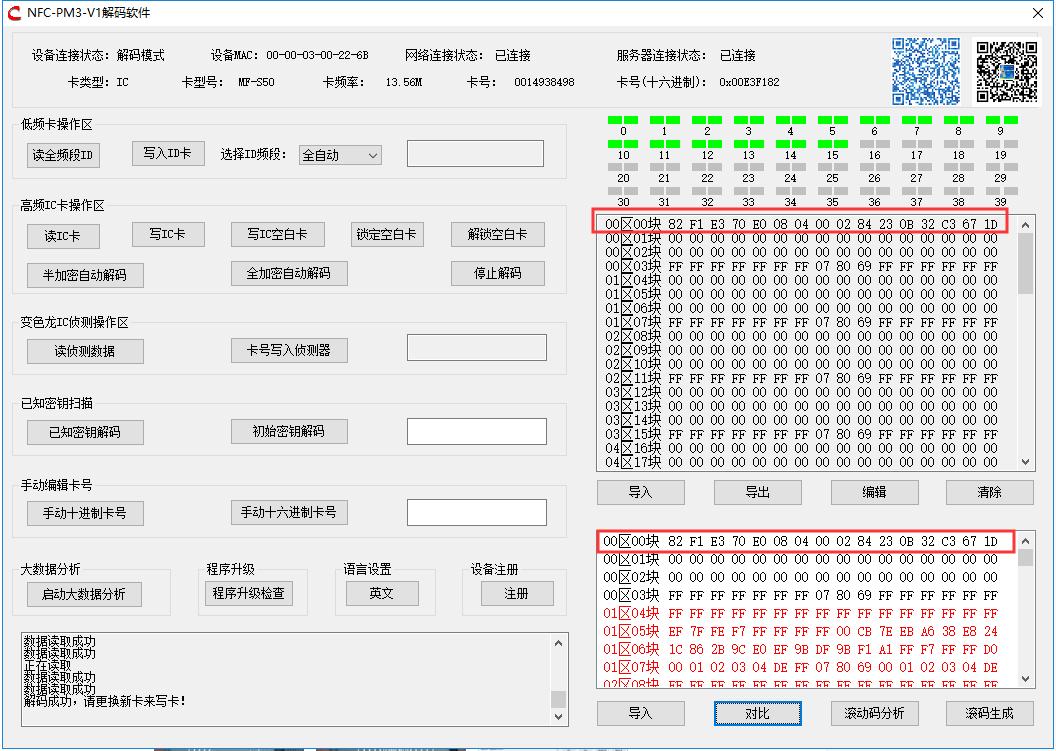The width and height of the screenshot is (1056, 751).
Task: Click the 初始密钥解码 button
Action: coord(289,431)
